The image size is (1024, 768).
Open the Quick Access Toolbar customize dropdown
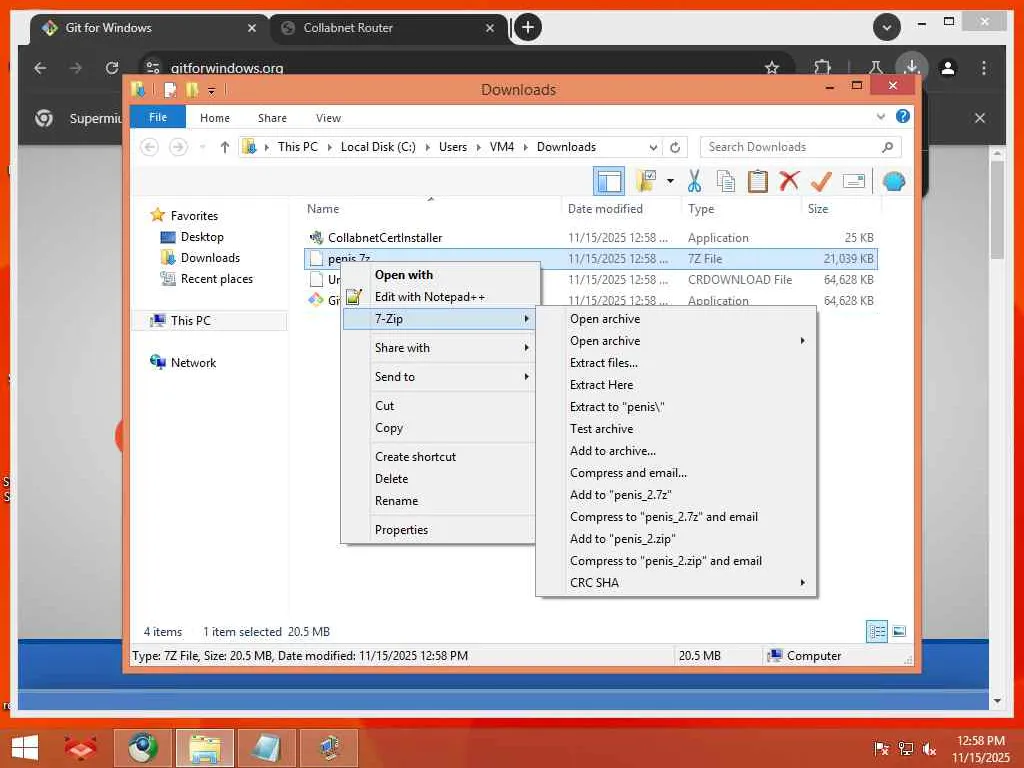(x=212, y=91)
